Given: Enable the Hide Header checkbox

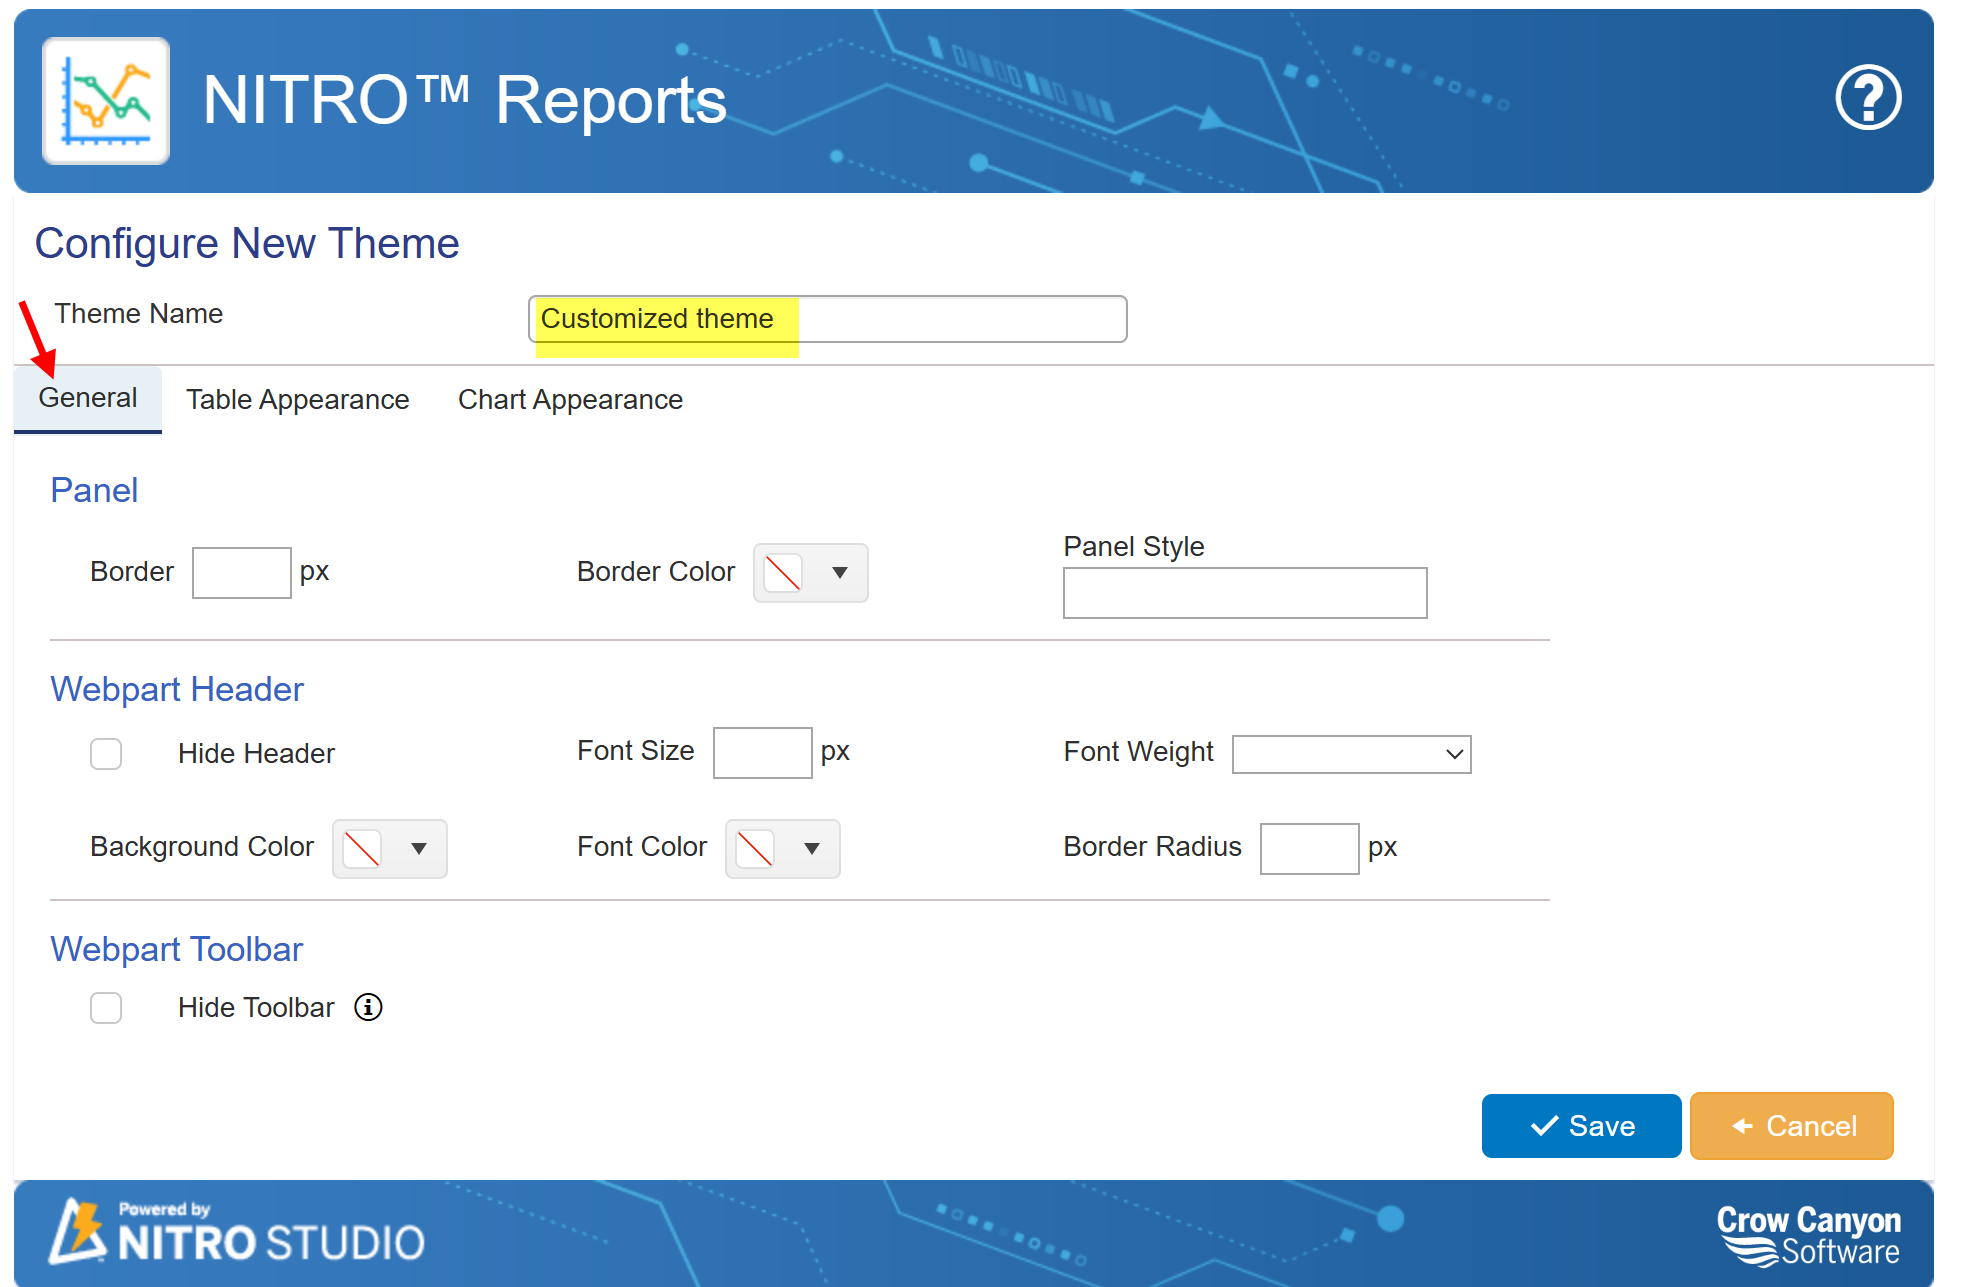Looking at the screenshot, I should pos(106,753).
